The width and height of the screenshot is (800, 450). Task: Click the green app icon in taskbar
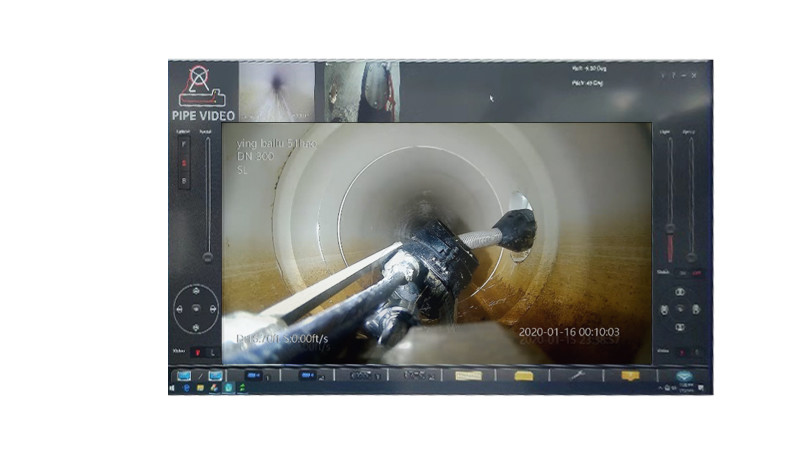242,388
